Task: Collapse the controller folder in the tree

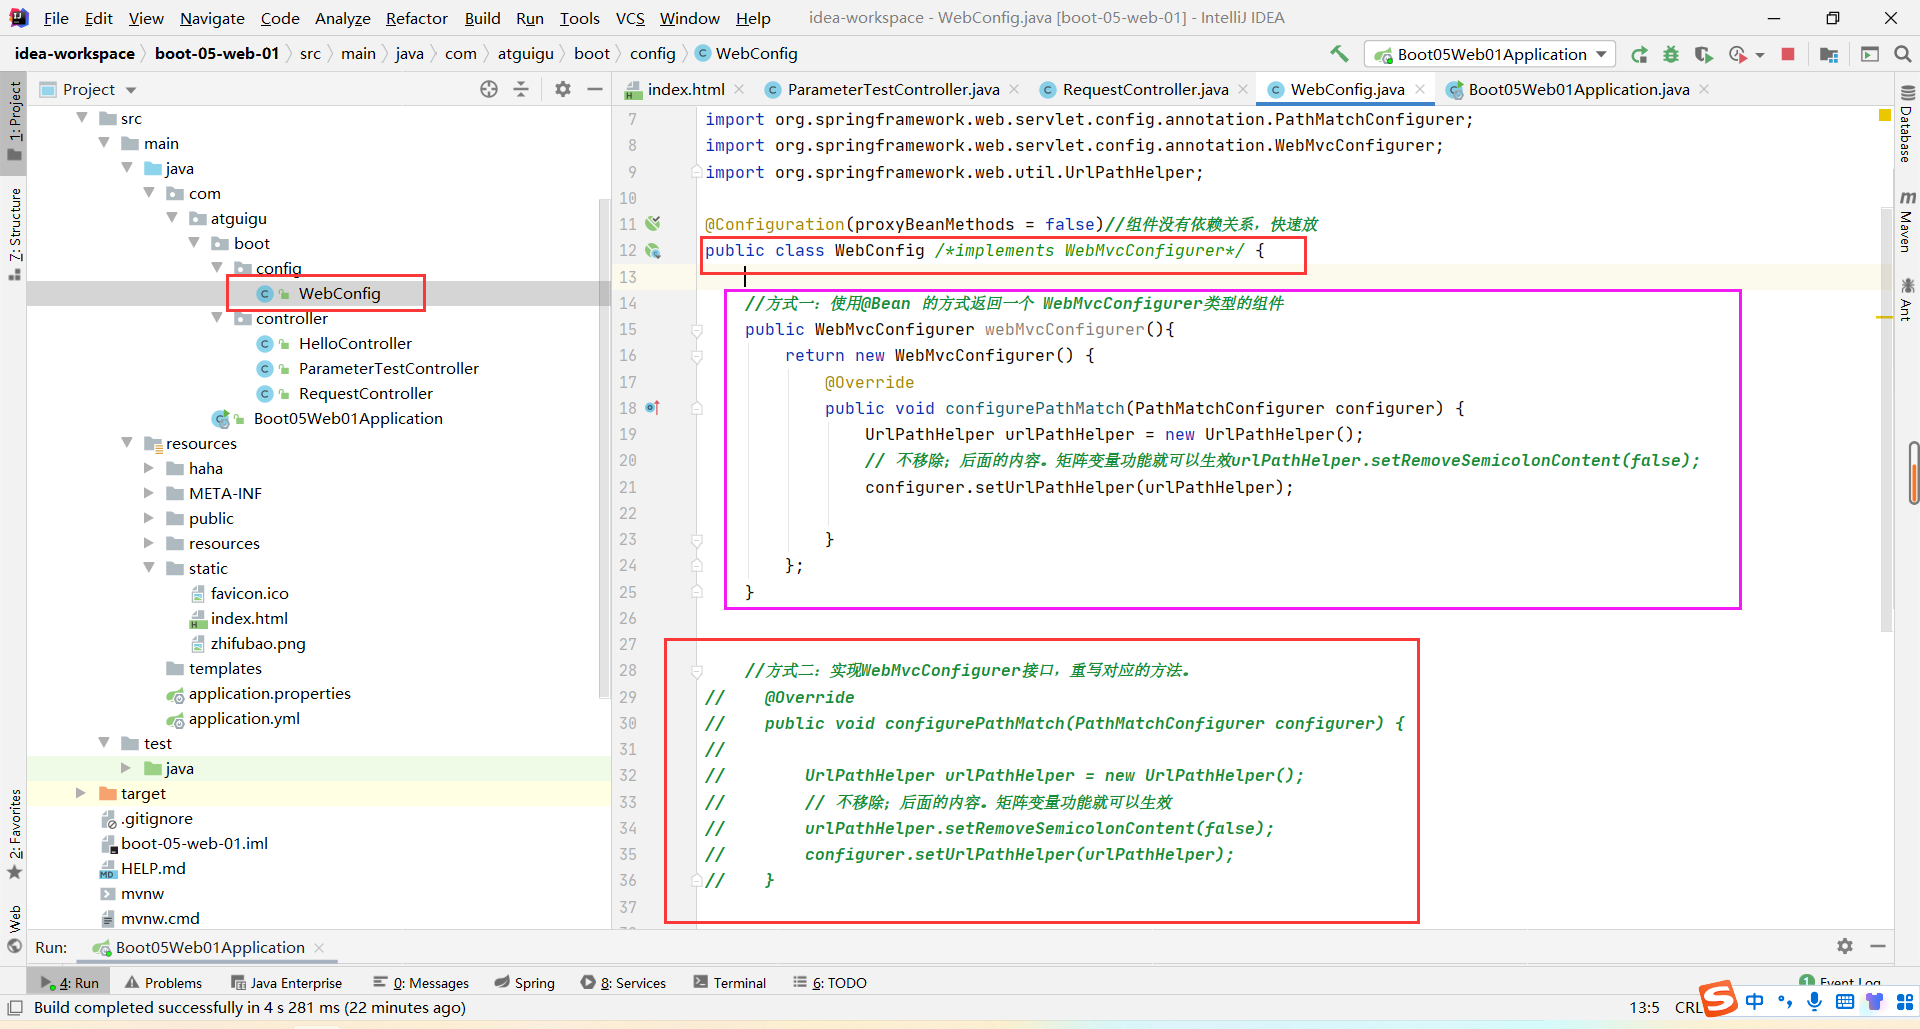Action: tap(217, 318)
